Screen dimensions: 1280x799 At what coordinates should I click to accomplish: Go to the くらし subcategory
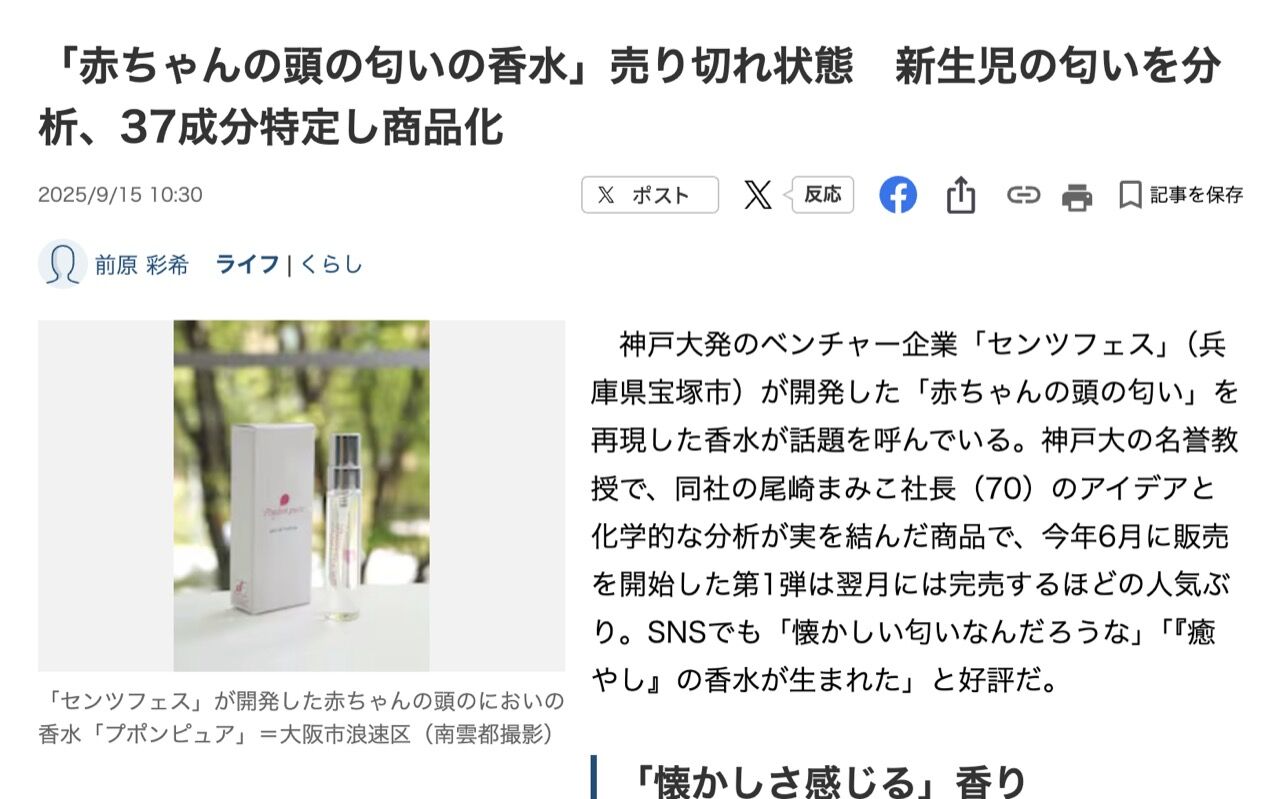pos(331,265)
